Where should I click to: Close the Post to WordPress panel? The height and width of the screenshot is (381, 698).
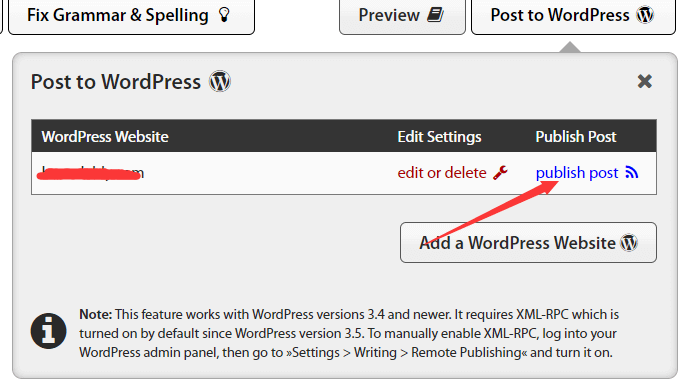coord(644,81)
